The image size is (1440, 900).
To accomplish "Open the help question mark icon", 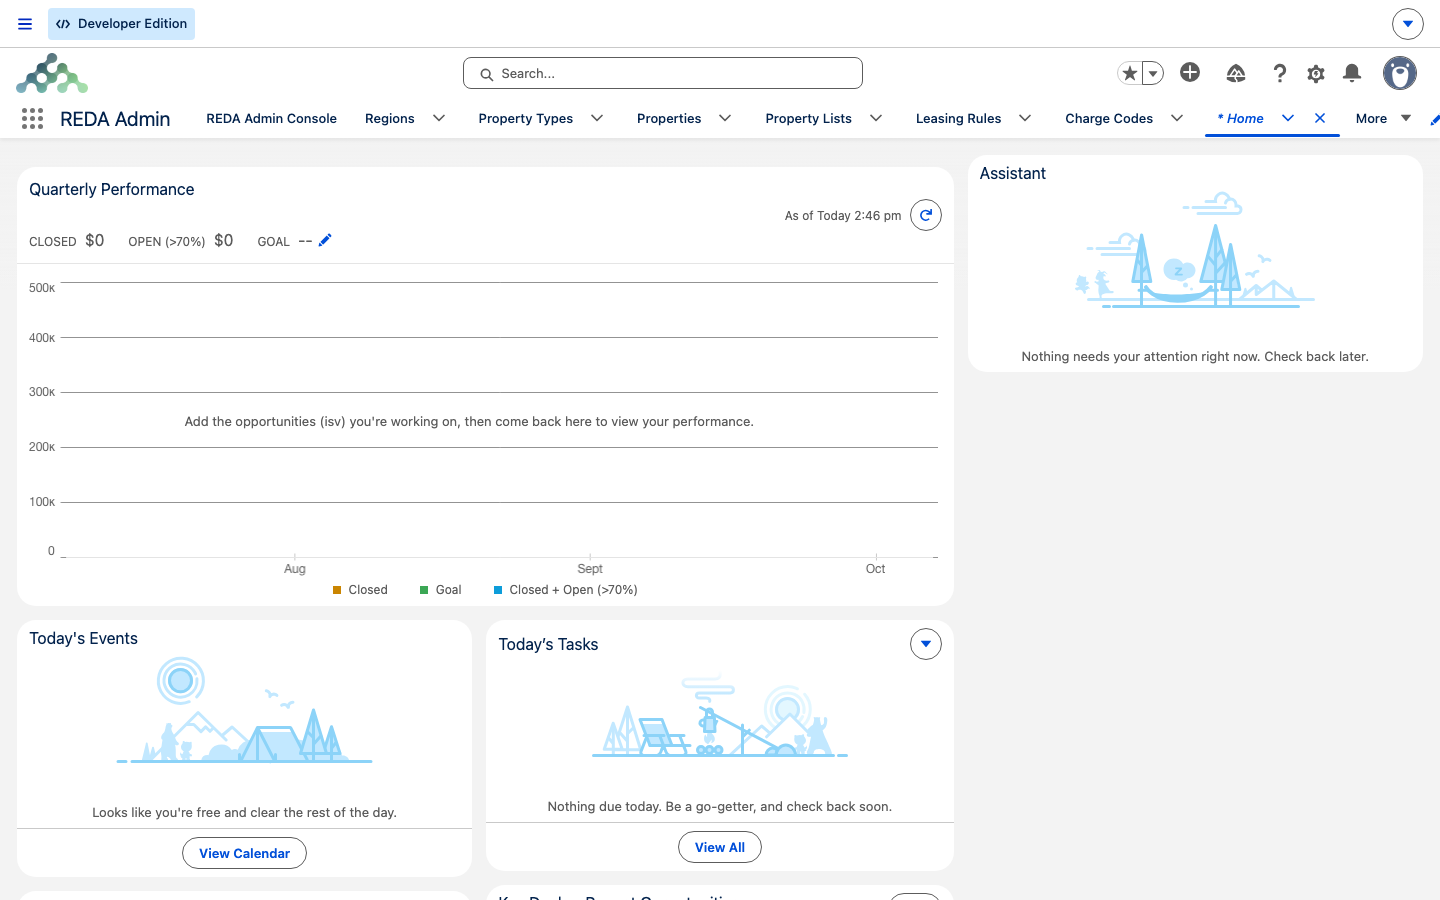I will coord(1279,73).
